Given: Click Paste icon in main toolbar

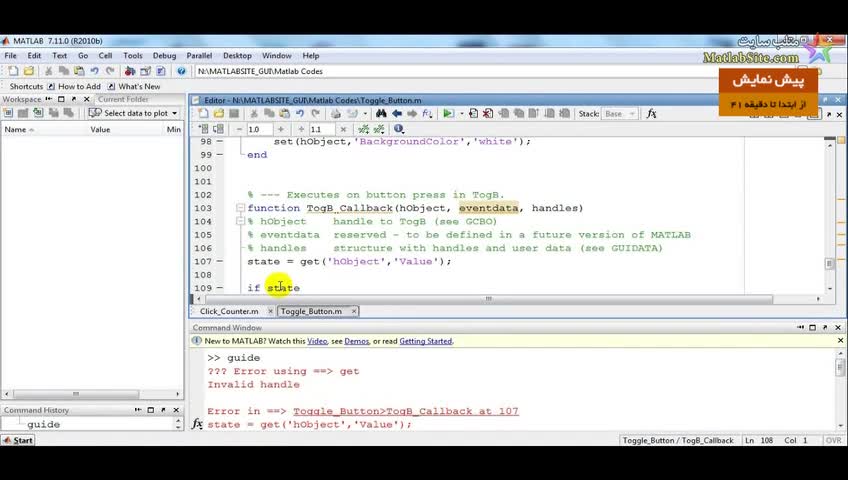Looking at the screenshot, I should pyautogui.click(x=80, y=71).
